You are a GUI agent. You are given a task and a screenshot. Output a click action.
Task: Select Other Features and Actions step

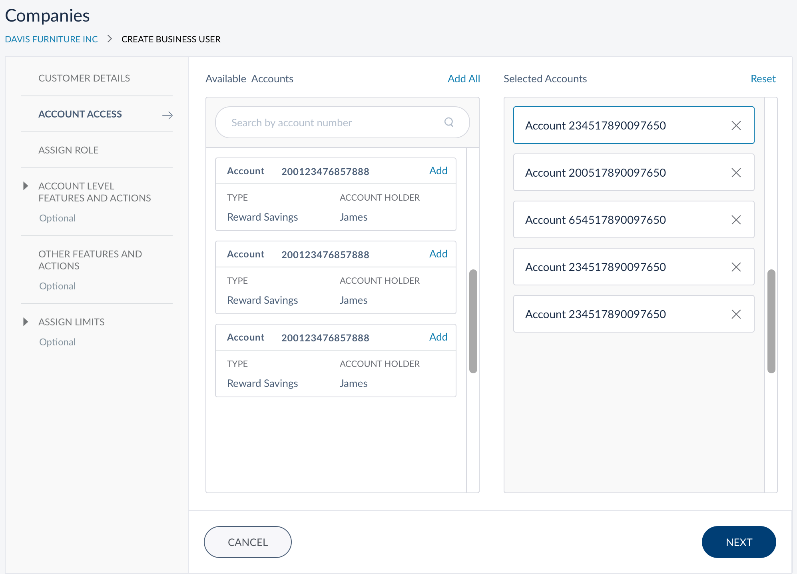[x=90, y=260]
